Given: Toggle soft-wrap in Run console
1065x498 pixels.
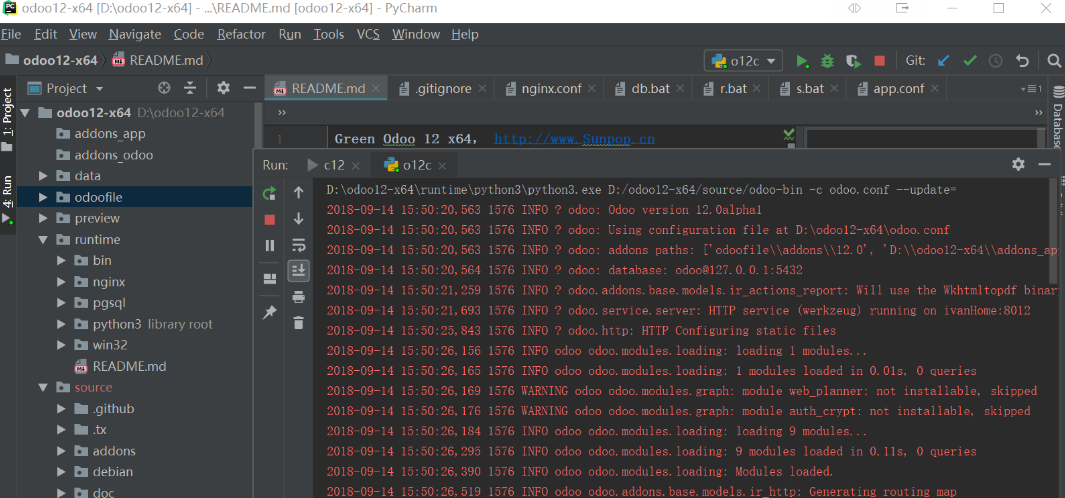Looking at the screenshot, I should click(x=298, y=245).
